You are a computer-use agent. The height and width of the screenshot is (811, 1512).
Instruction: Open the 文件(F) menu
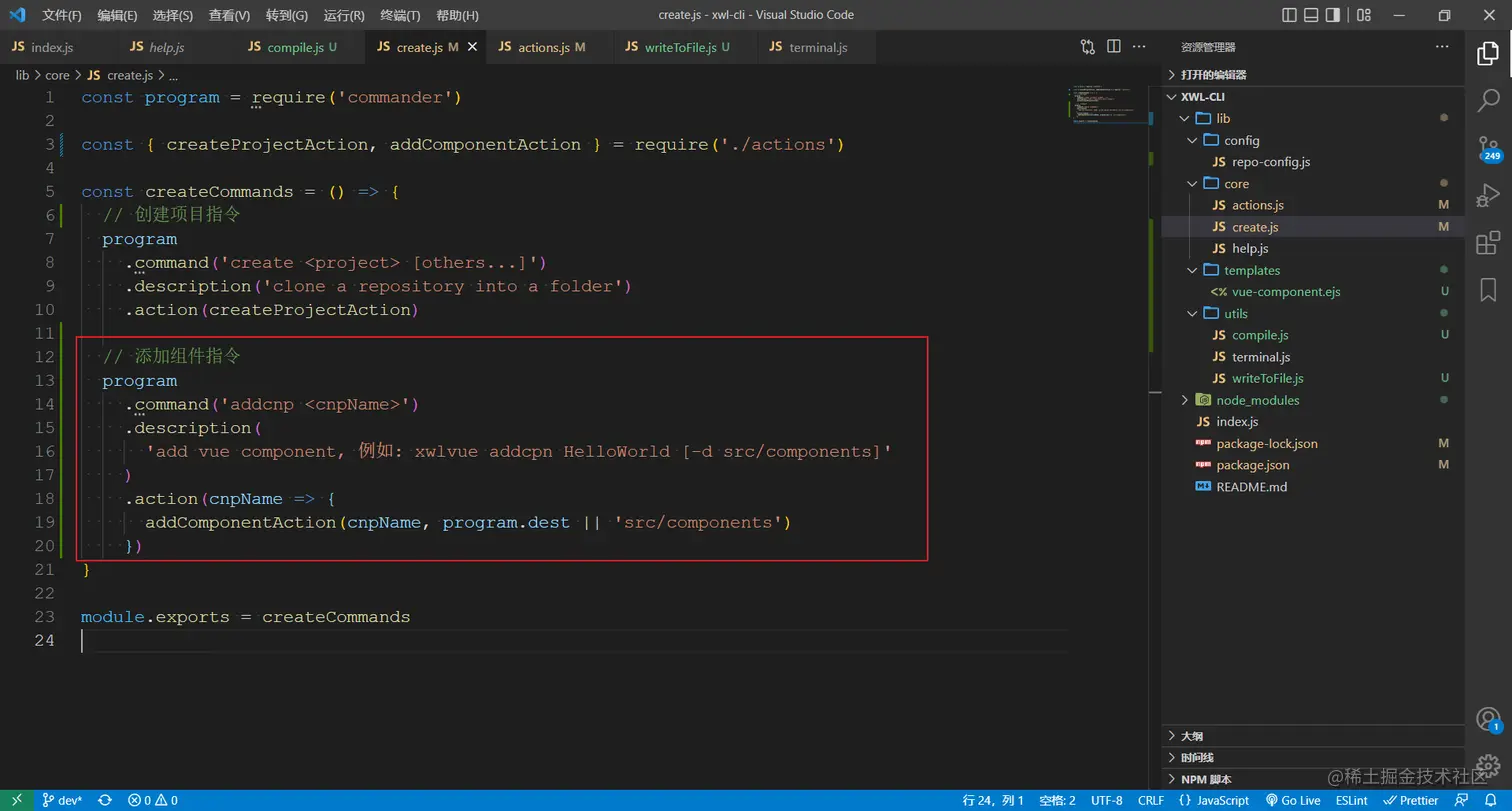coord(62,16)
